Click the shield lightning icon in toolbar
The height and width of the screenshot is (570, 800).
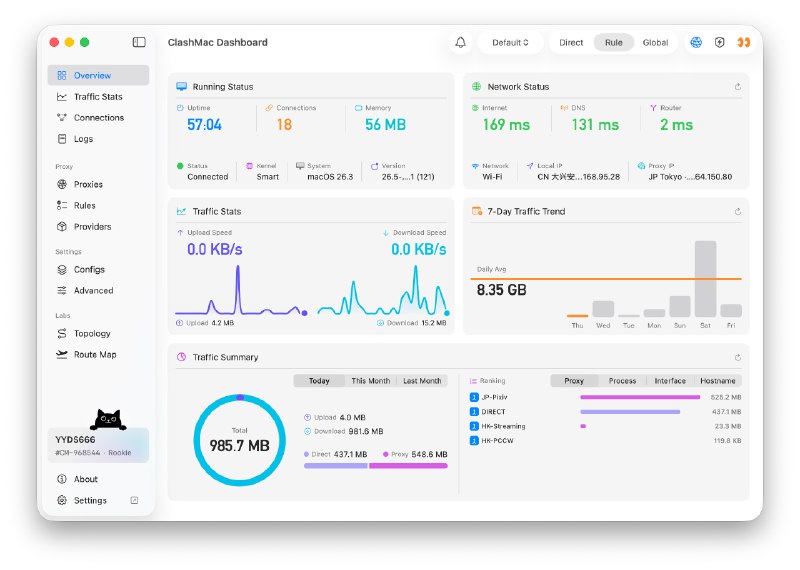coord(719,42)
